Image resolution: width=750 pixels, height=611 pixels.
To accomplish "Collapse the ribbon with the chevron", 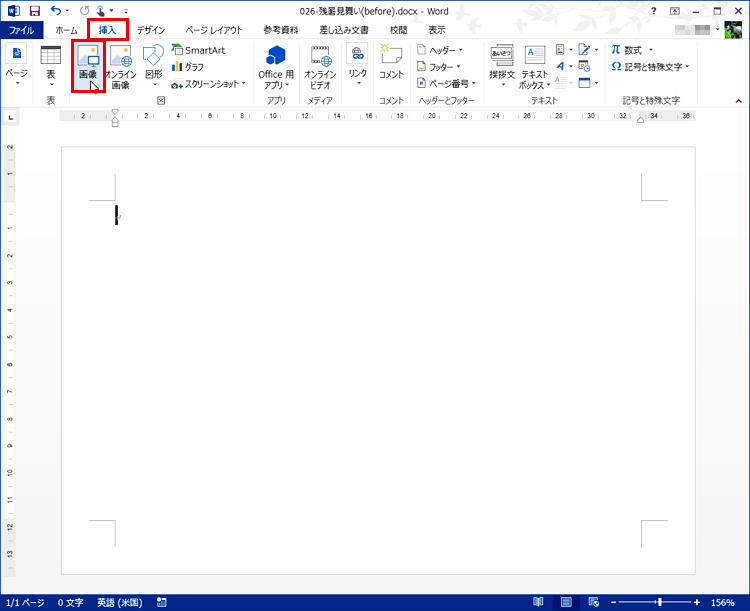I will pos(739,100).
